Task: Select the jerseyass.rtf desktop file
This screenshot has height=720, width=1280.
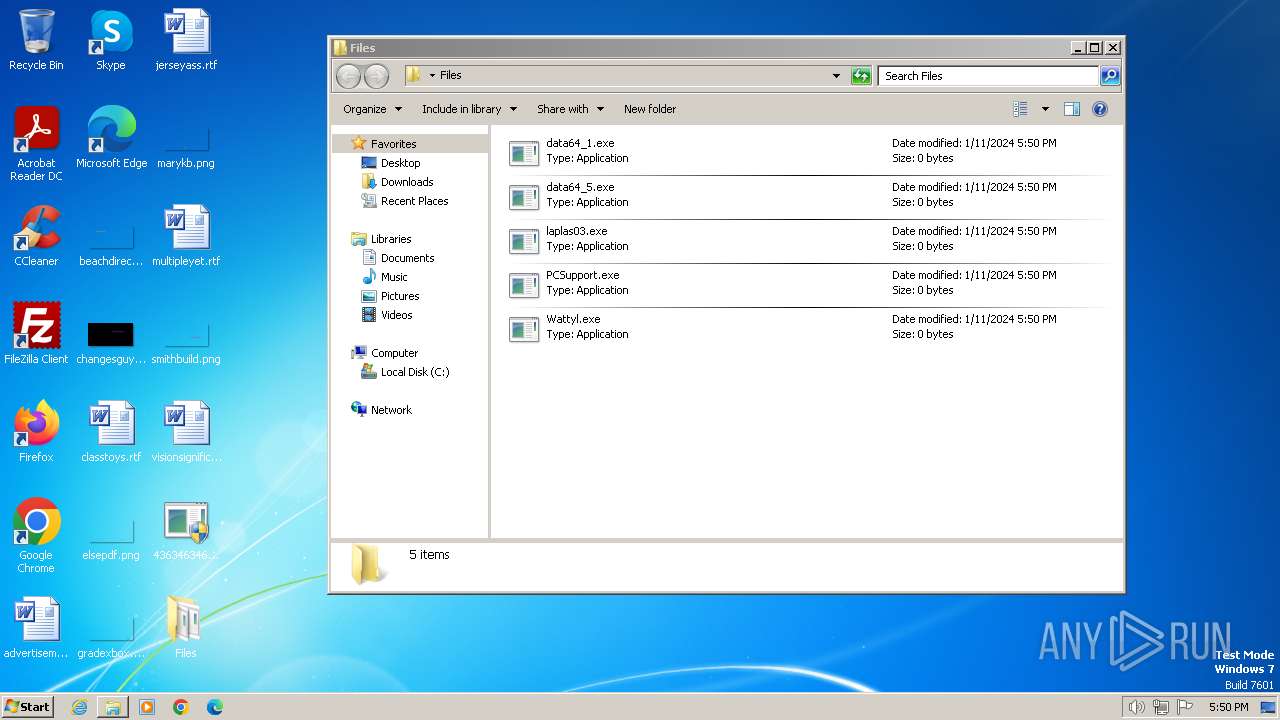Action: (x=186, y=40)
